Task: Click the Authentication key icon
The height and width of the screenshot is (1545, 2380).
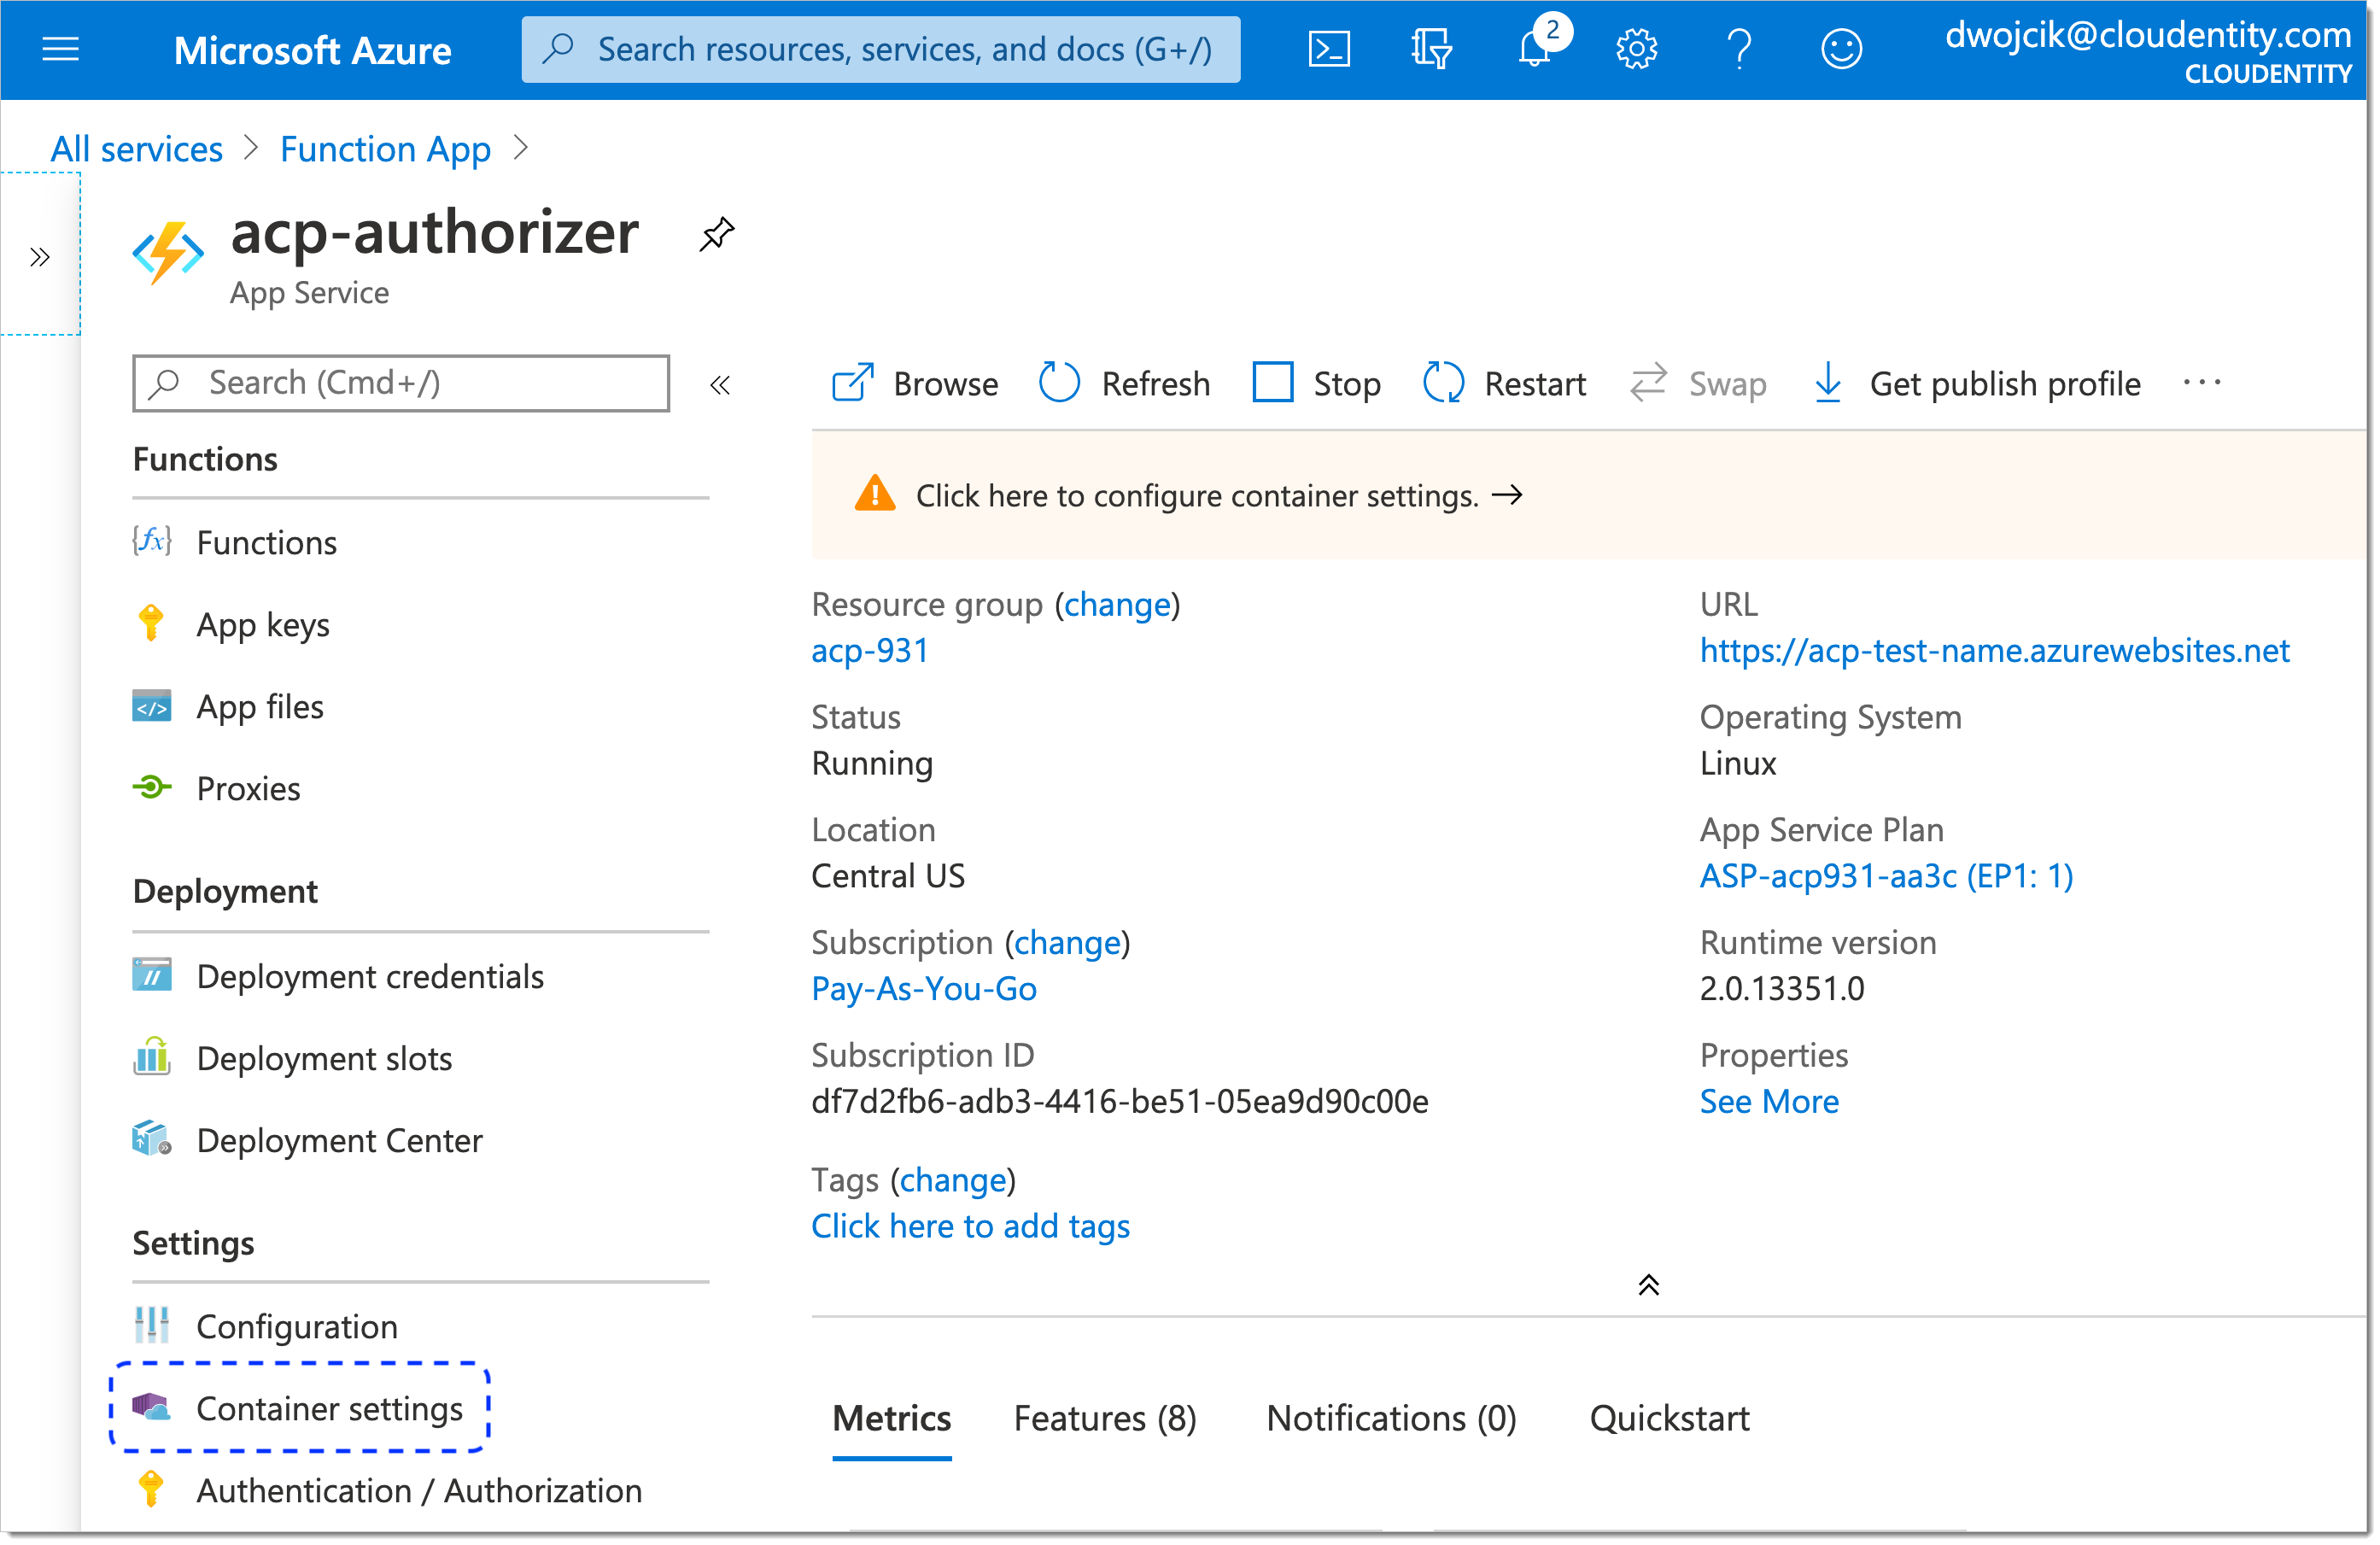Action: pyautogui.click(x=151, y=1489)
